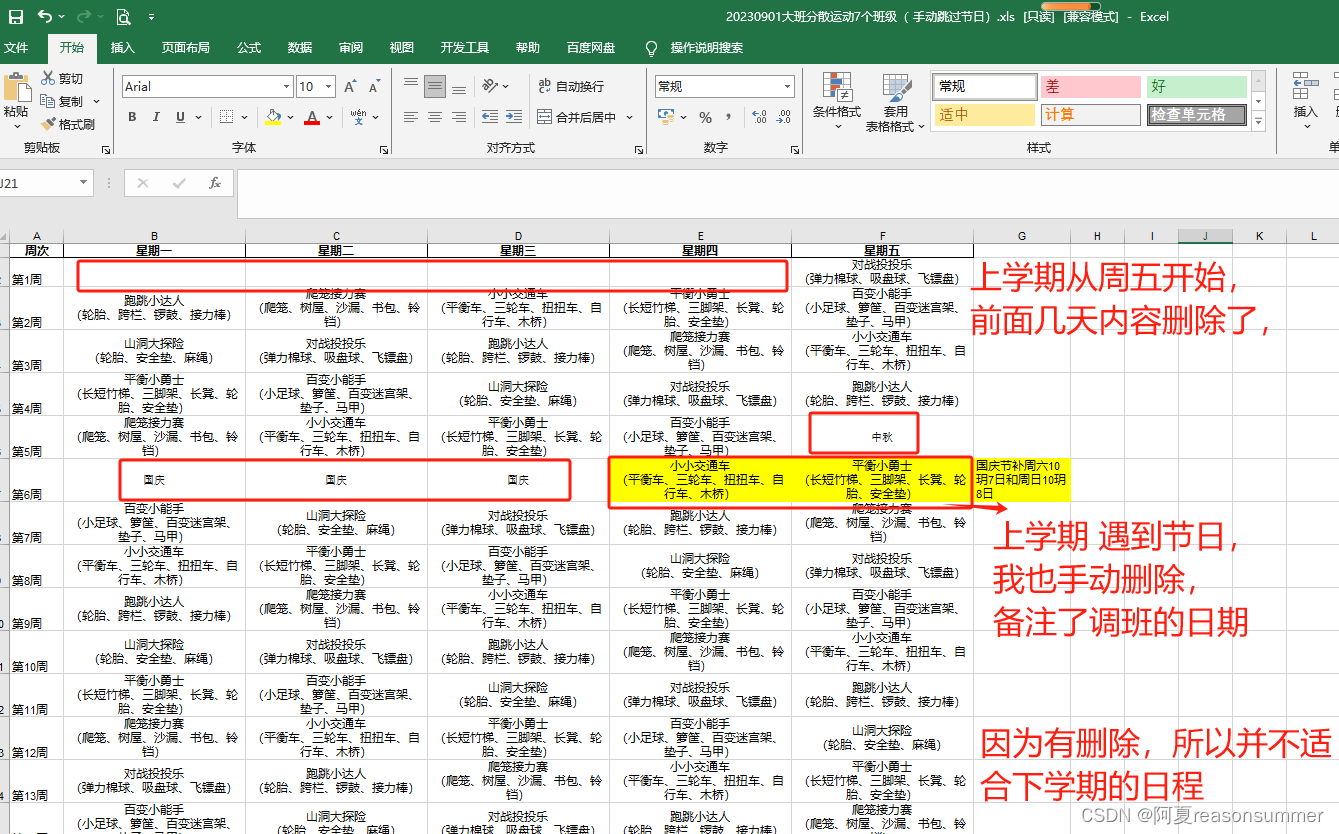Image resolution: width=1339 pixels, height=834 pixels.
Task: Toggle Wrap Text (自动换行)
Action: 571,87
